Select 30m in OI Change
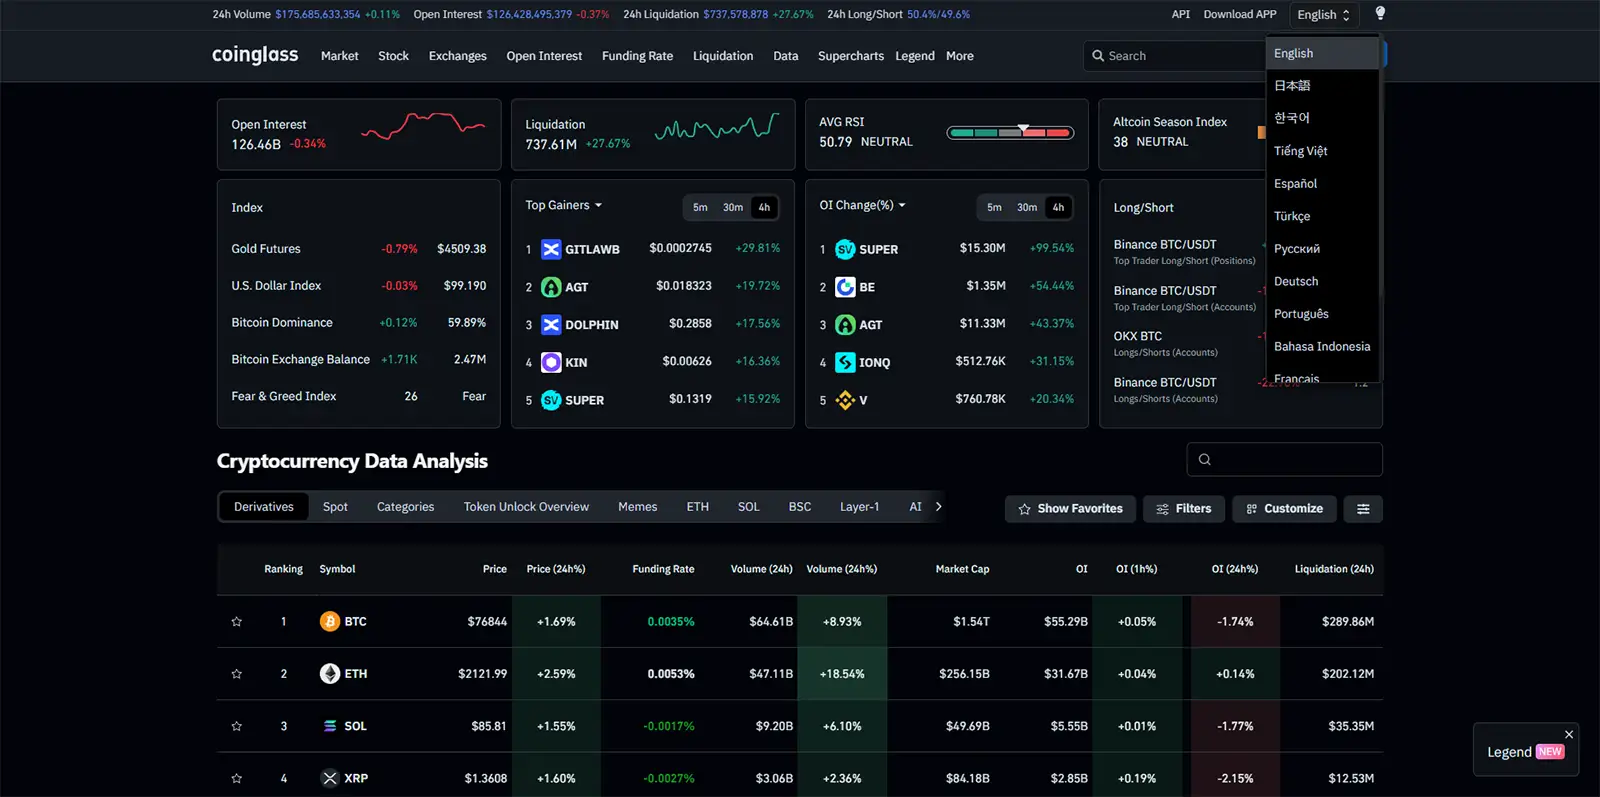This screenshot has height=797, width=1600. (x=1027, y=208)
